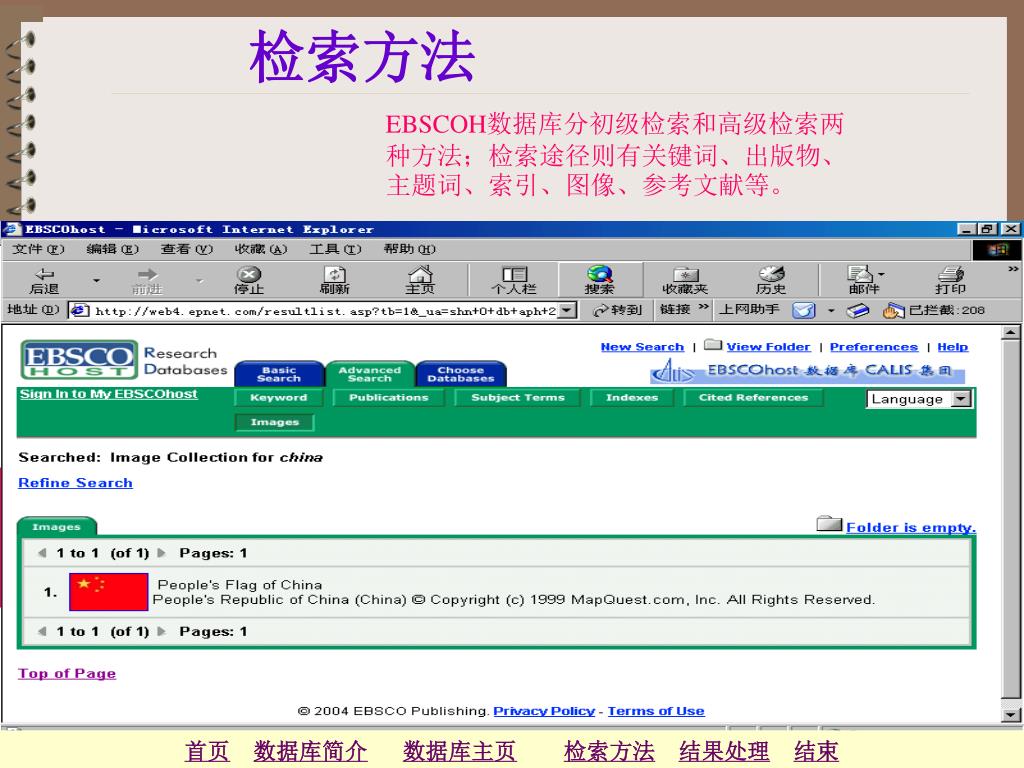The image size is (1024, 768).
Task: Open the Edit (编辑) menu
Action: pyautogui.click(x=112, y=249)
